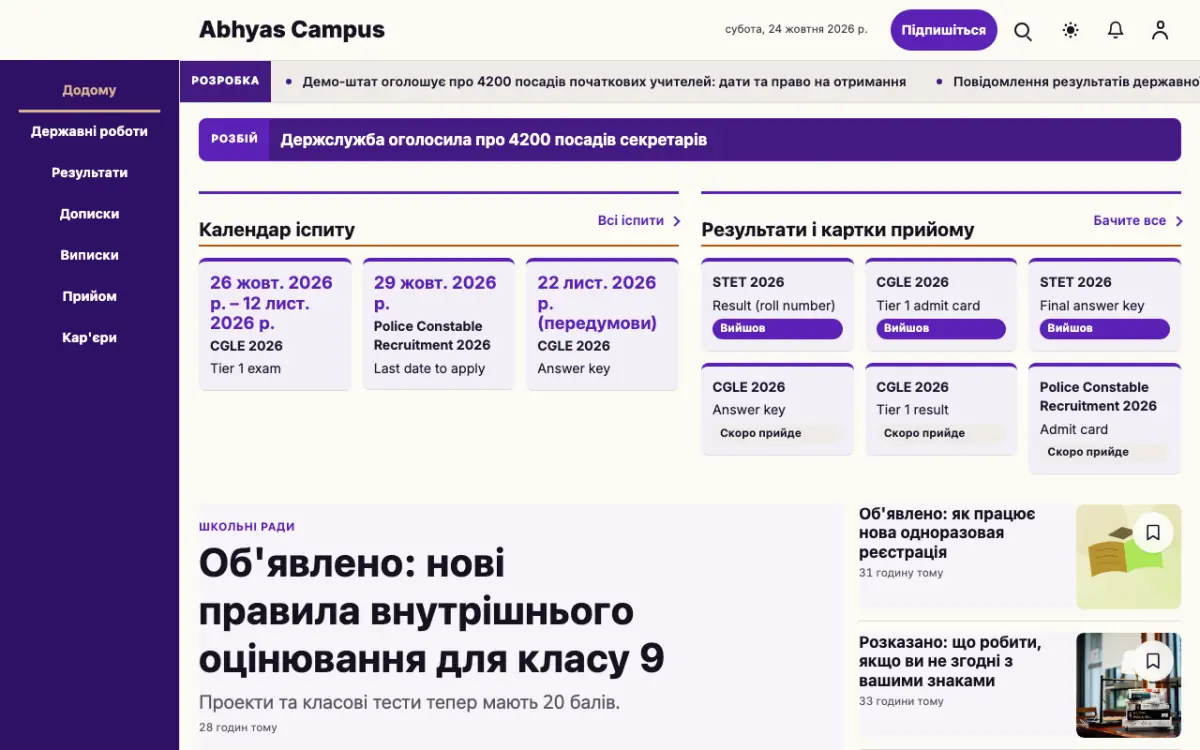Open STET 2026 Result (roll number) card

[x=778, y=304]
